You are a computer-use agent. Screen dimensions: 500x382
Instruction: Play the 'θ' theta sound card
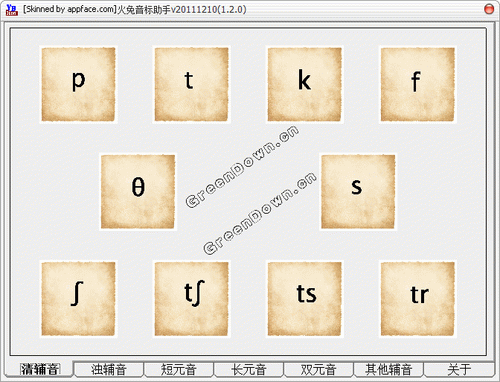point(138,192)
